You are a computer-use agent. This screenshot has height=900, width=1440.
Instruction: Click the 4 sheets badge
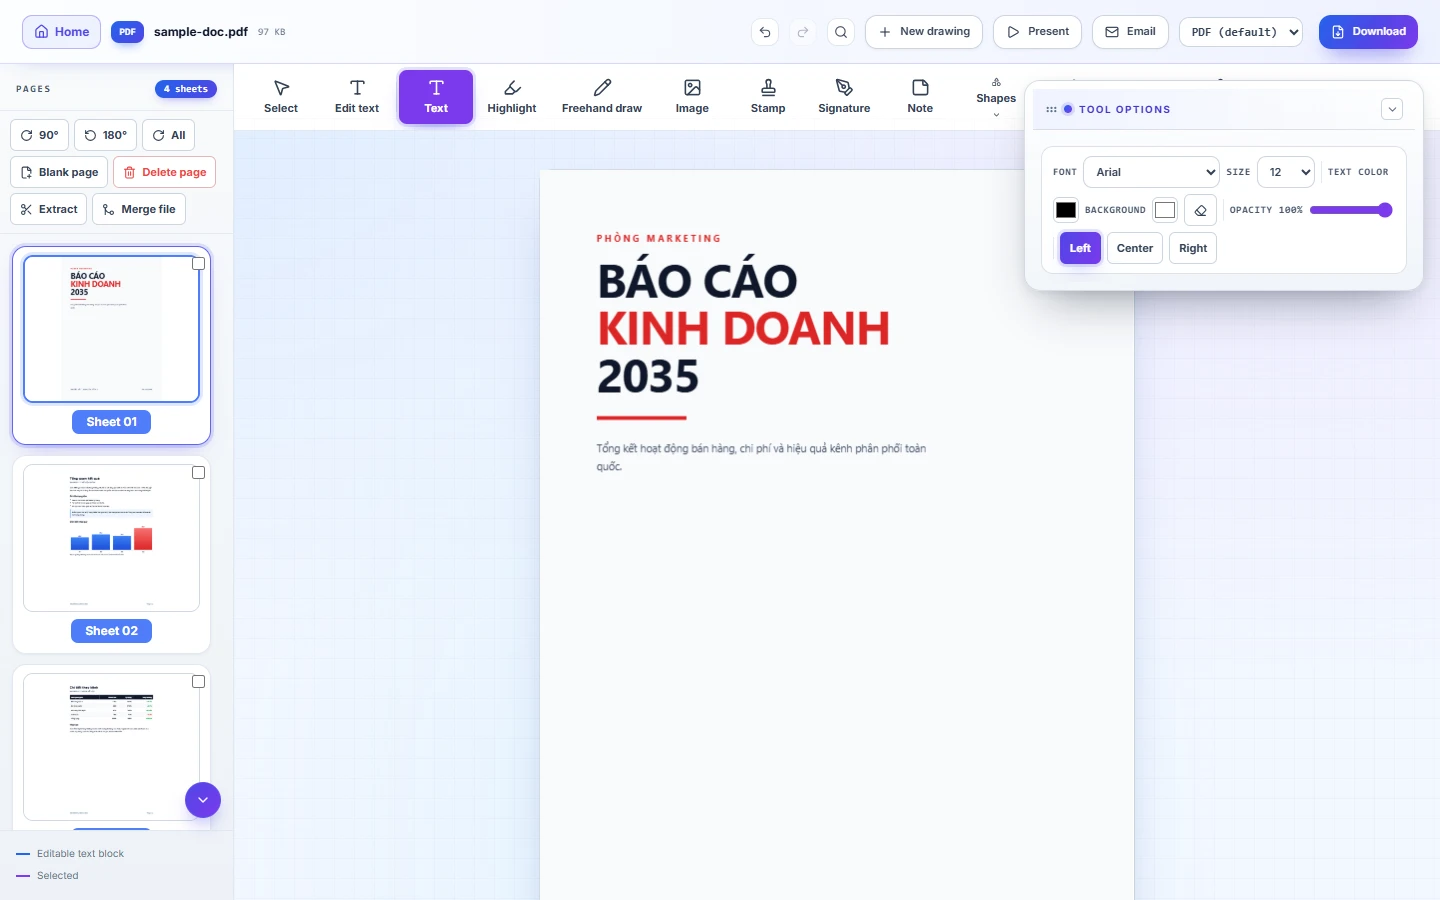[186, 89]
